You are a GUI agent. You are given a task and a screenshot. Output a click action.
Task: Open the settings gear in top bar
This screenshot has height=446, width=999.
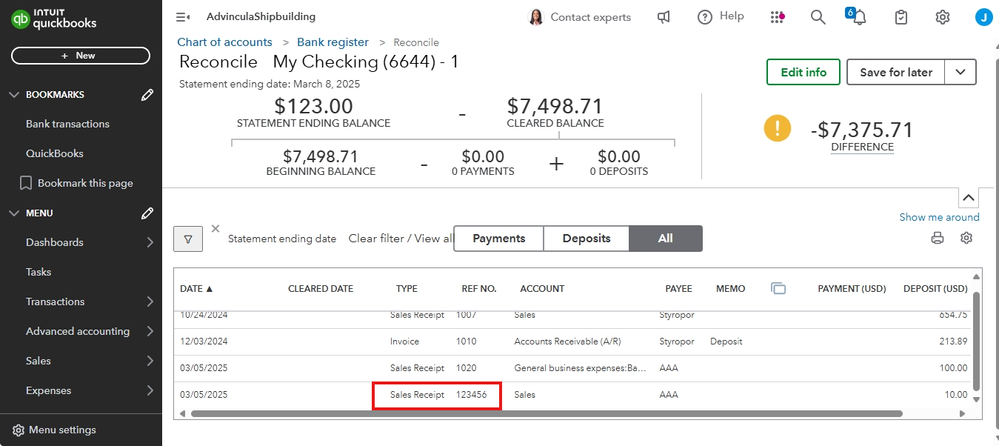942,17
